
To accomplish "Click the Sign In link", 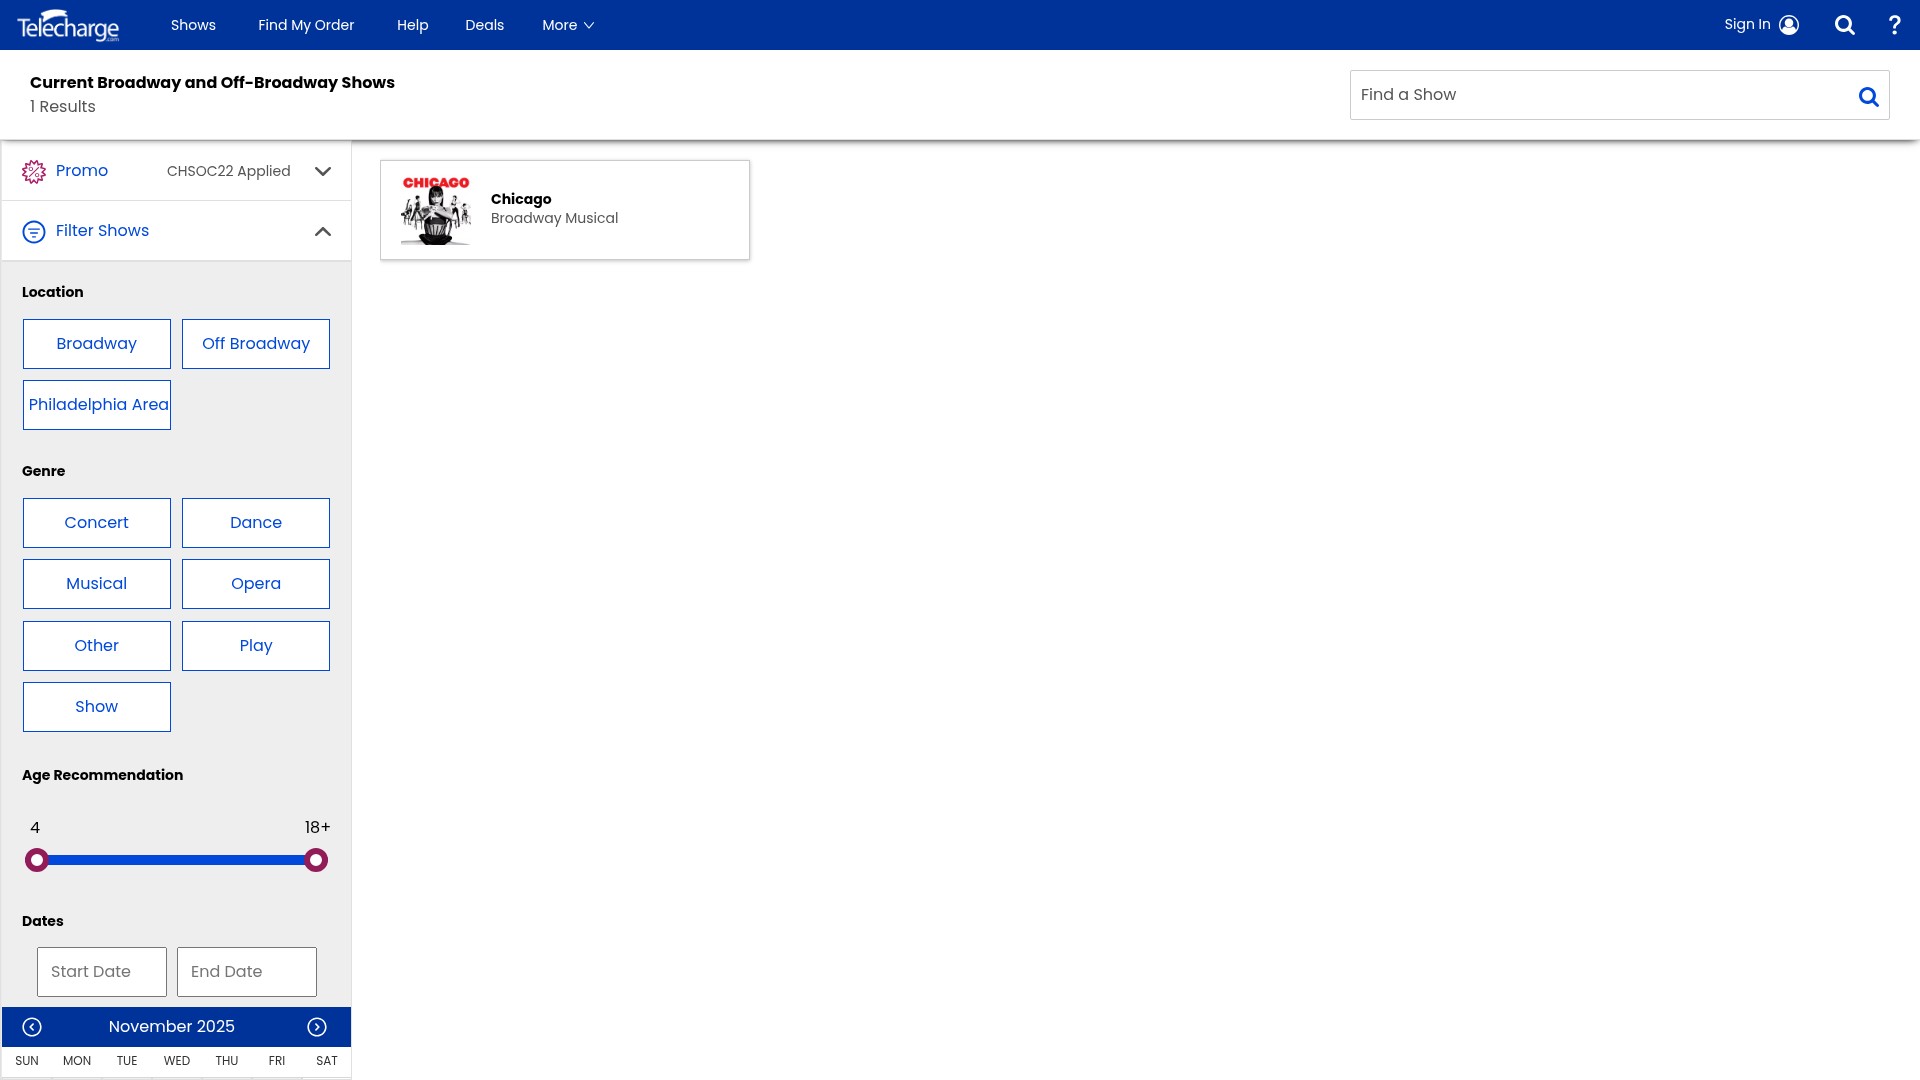I will click(1747, 25).
